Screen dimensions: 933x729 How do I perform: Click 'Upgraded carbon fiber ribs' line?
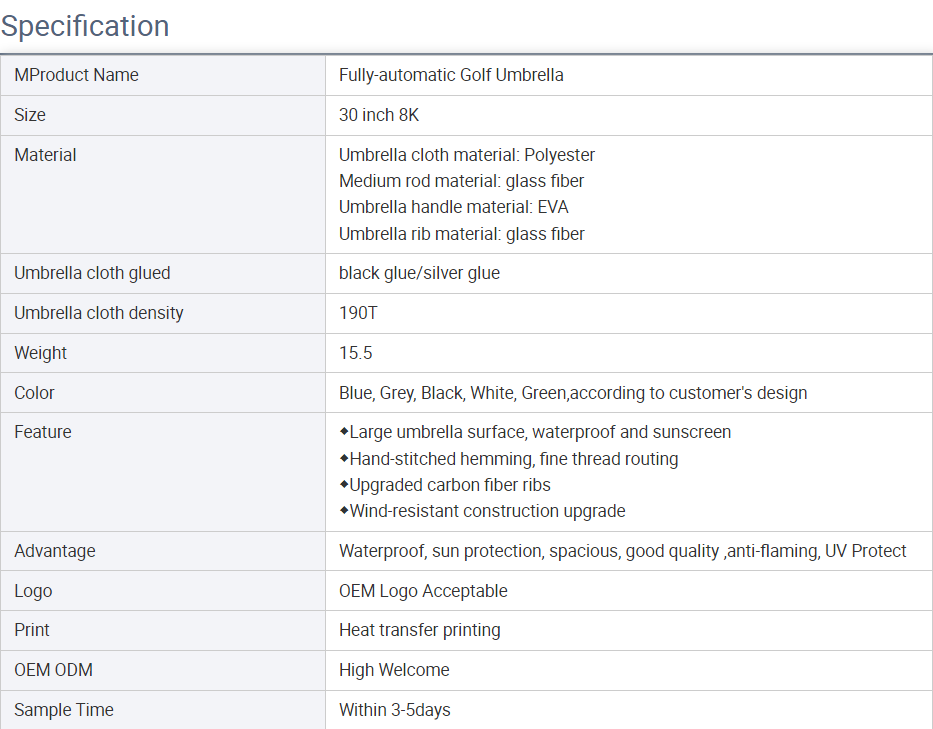coord(445,485)
